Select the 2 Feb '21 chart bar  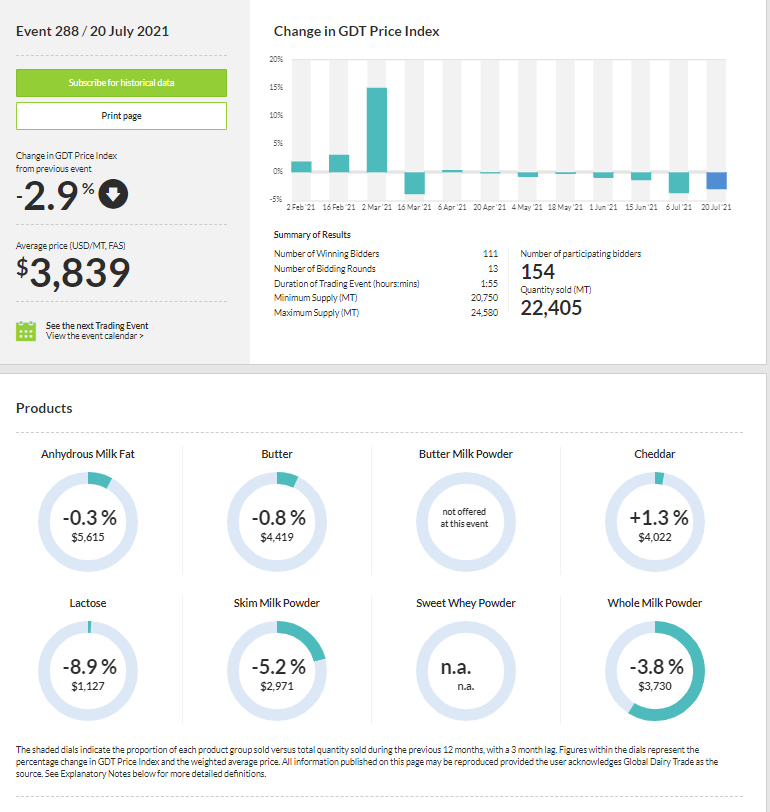(x=301, y=167)
